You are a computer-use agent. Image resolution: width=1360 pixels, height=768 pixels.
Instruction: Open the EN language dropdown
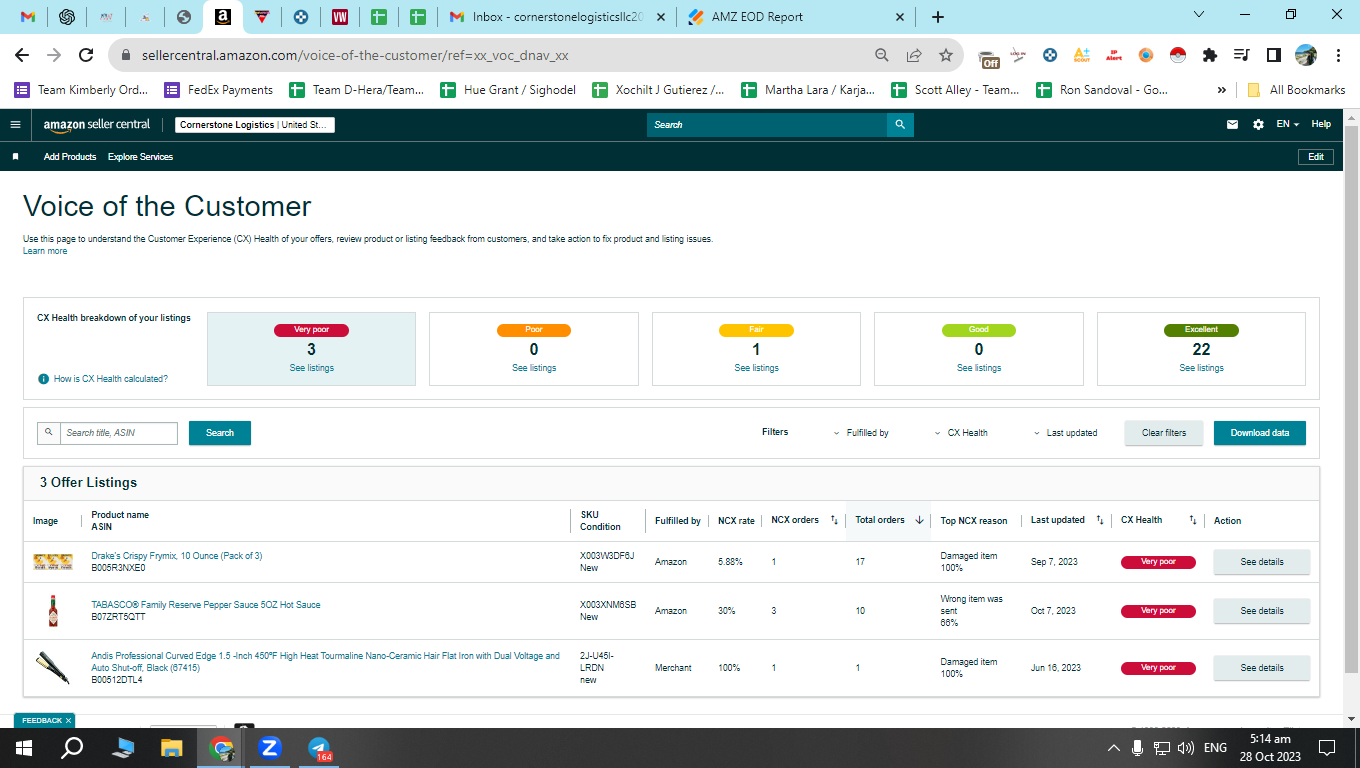pyautogui.click(x=1287, y=125)
